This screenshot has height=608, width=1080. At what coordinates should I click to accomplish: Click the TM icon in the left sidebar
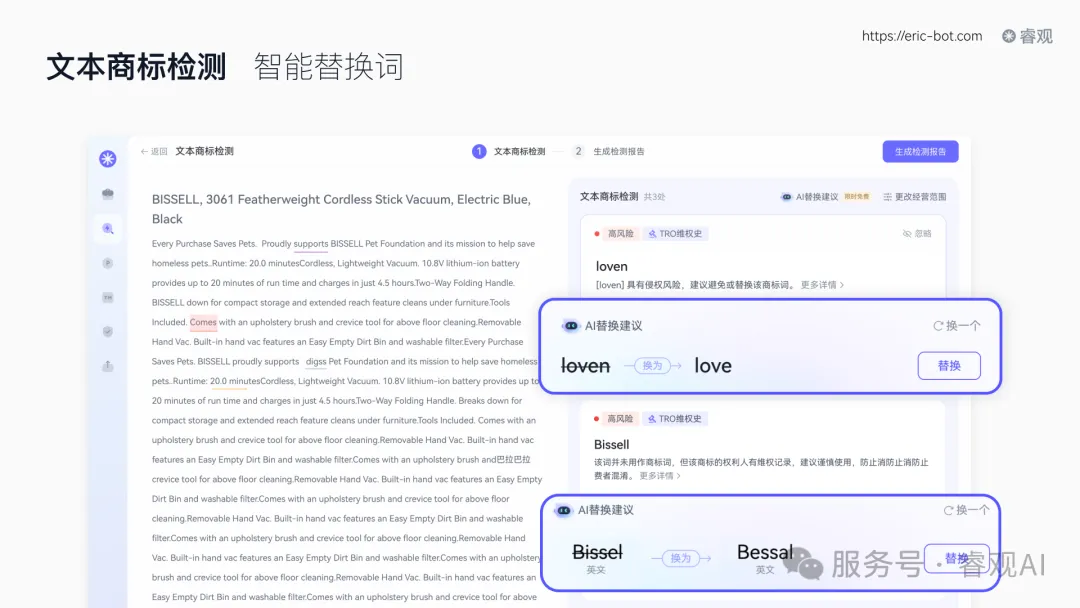click(108, 297)
